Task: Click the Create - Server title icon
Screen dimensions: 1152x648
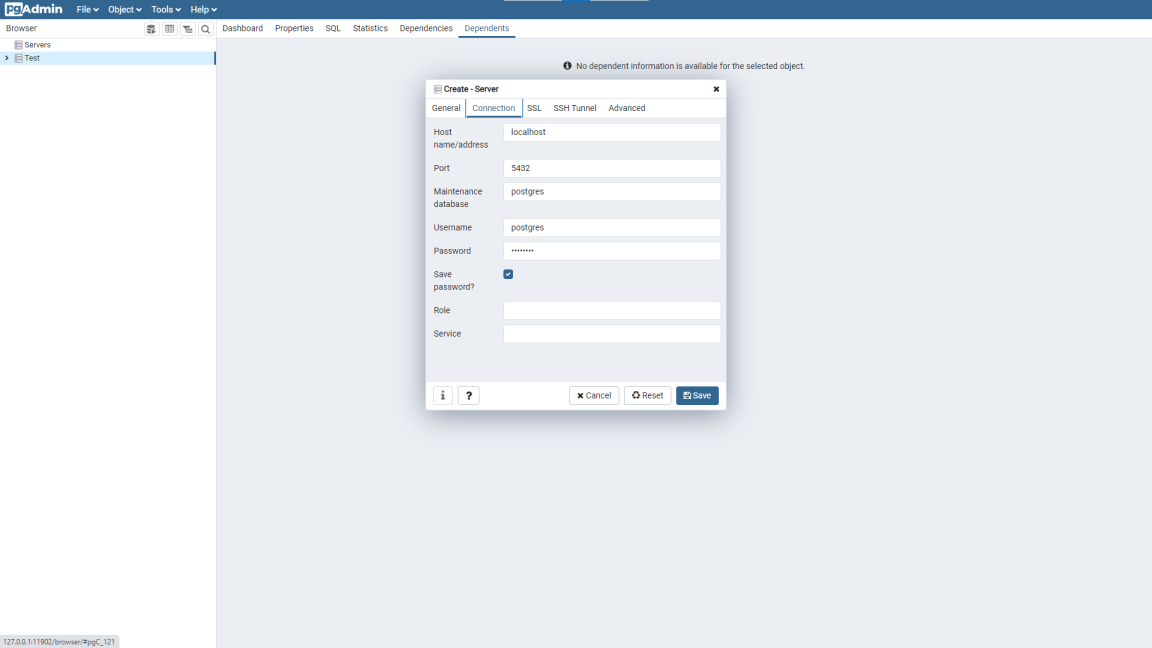Action: coord(438,89)
